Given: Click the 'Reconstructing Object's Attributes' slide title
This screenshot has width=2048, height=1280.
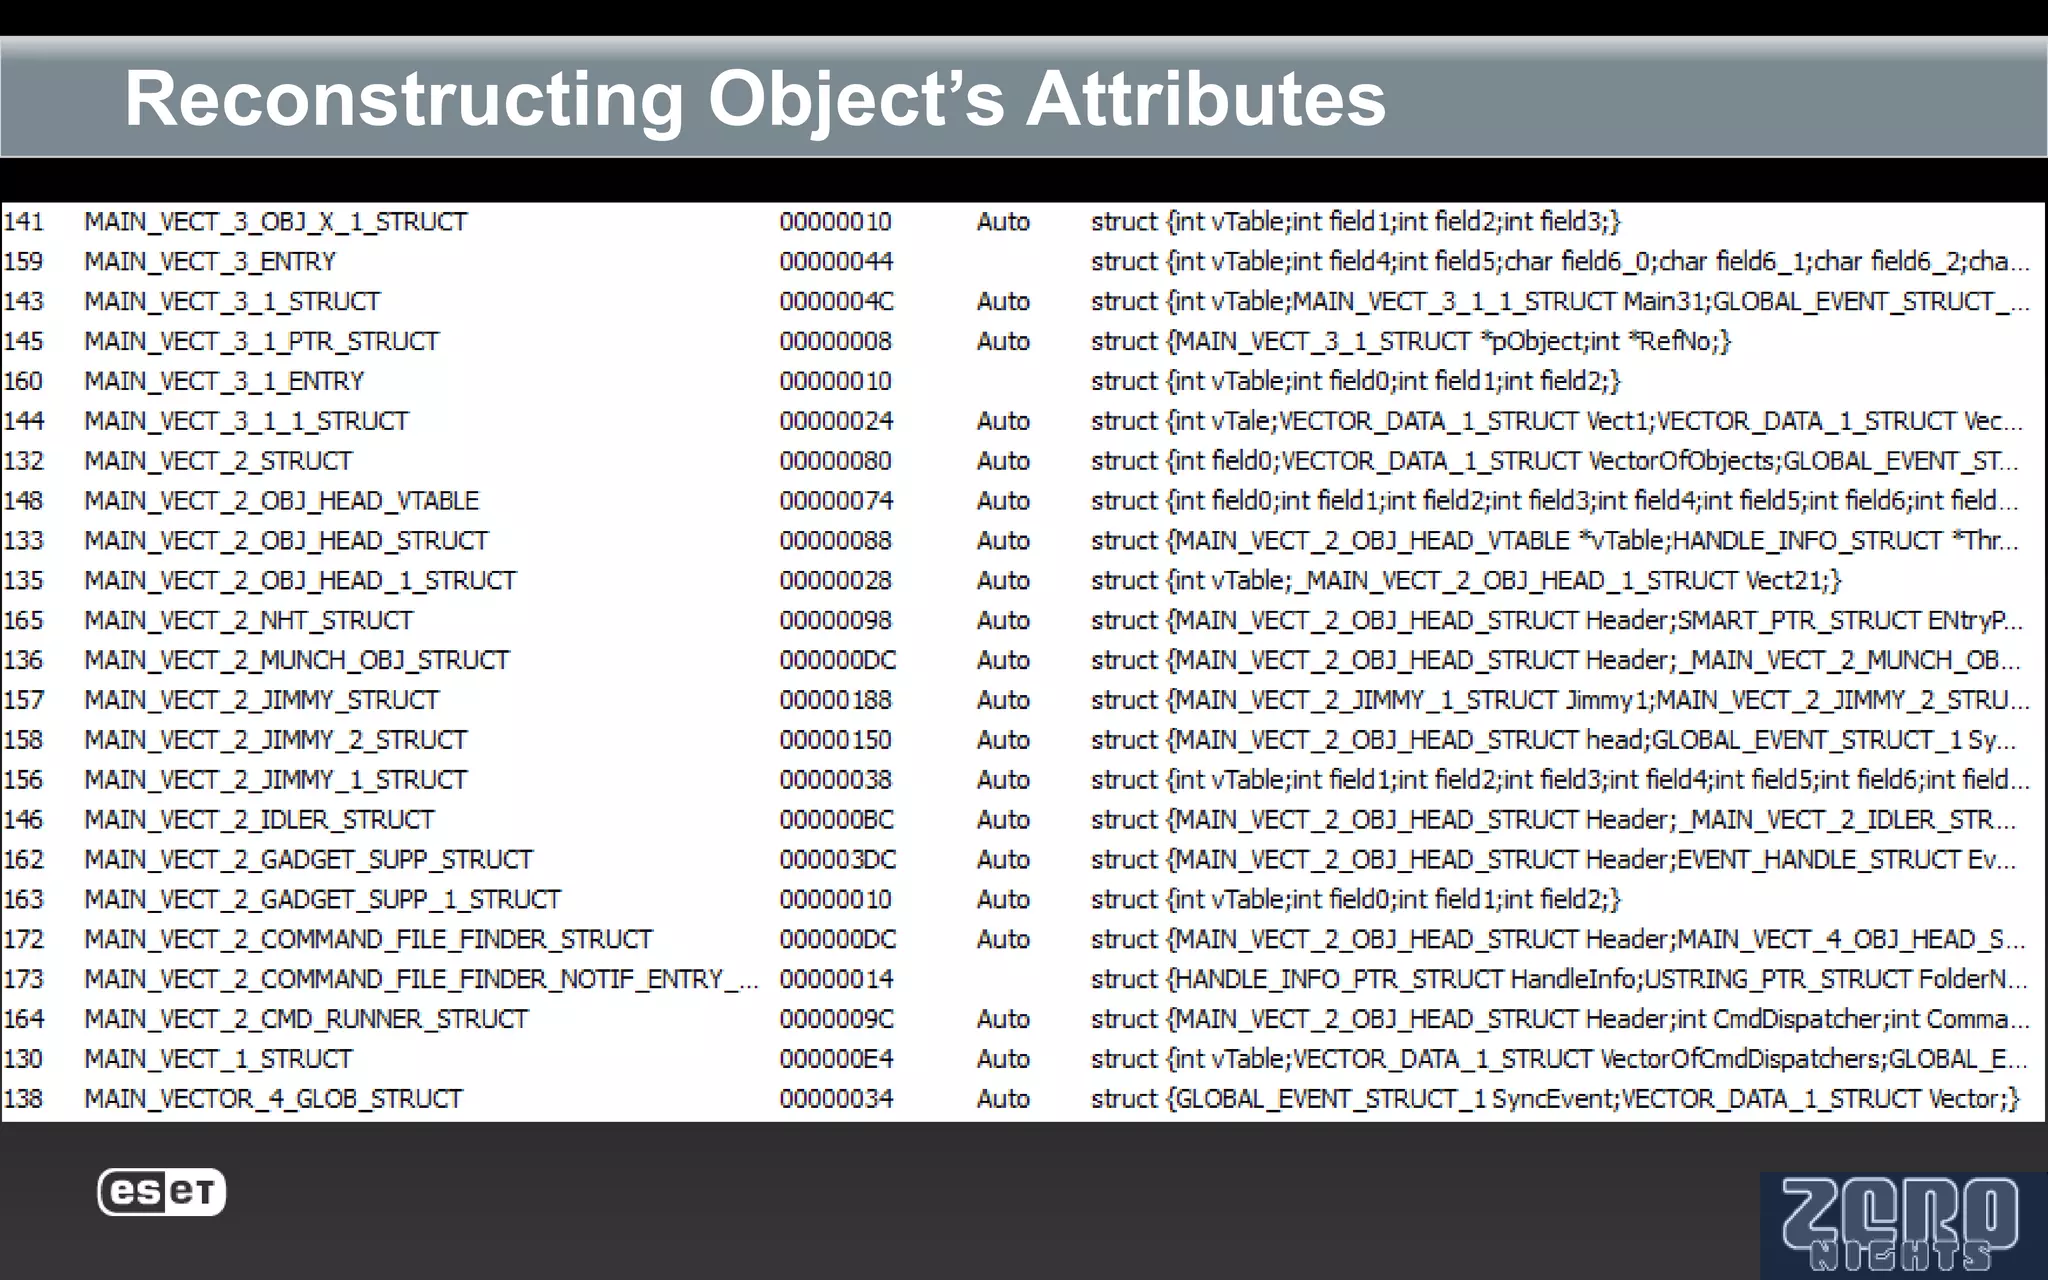Looking at the screenshot, I should point(755,99).
